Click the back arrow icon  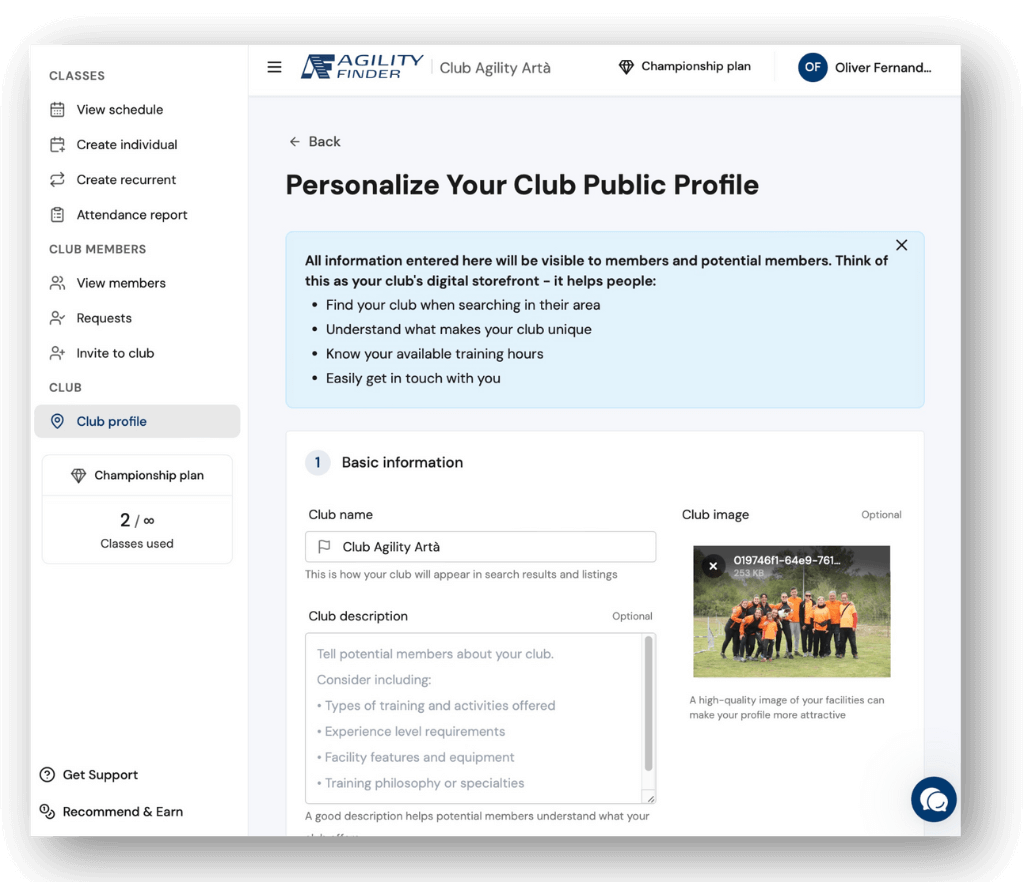click(294, 142)
